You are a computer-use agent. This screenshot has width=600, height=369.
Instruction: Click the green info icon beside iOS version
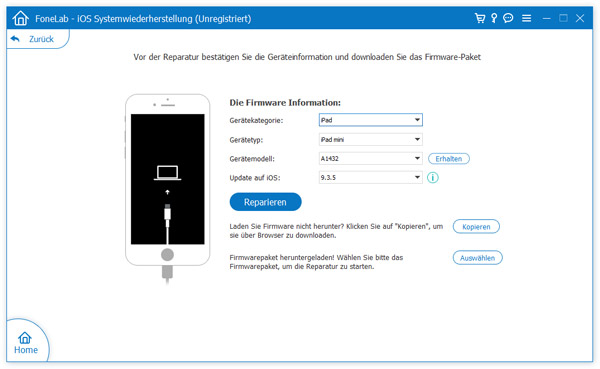433,178
